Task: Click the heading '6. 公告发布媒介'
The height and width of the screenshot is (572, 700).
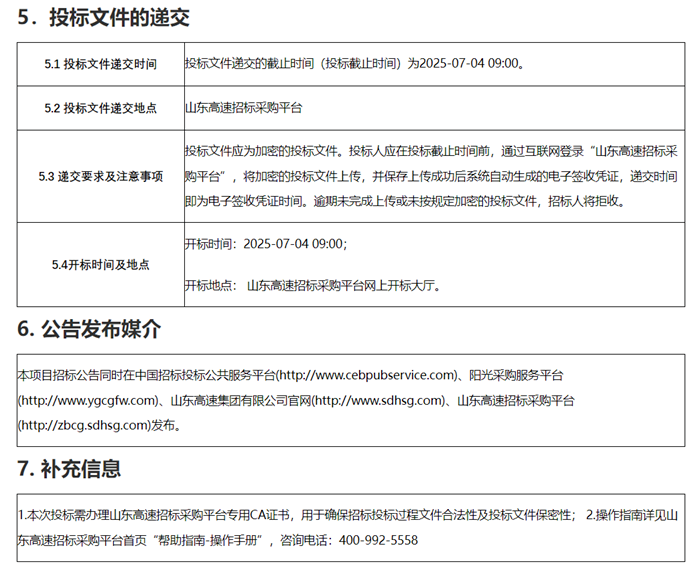Action: point(89,329)
